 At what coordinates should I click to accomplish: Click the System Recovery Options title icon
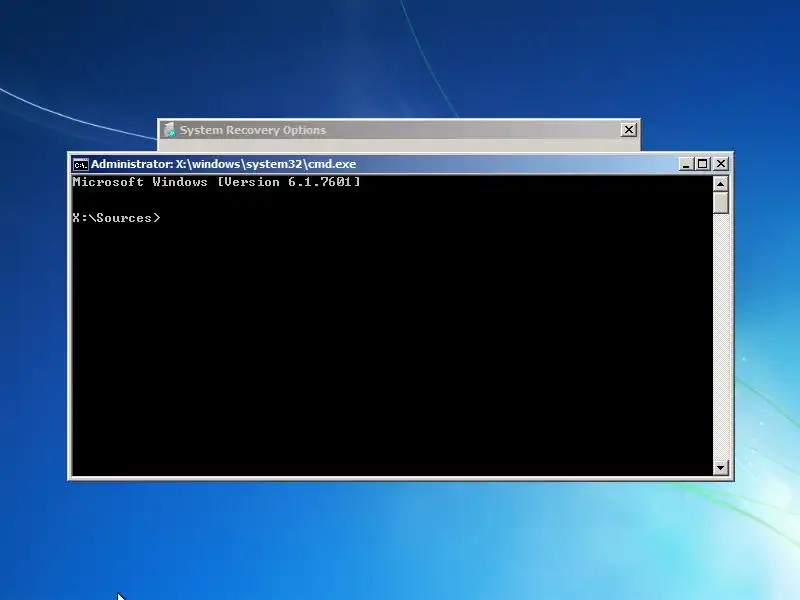tap(170, 130)
